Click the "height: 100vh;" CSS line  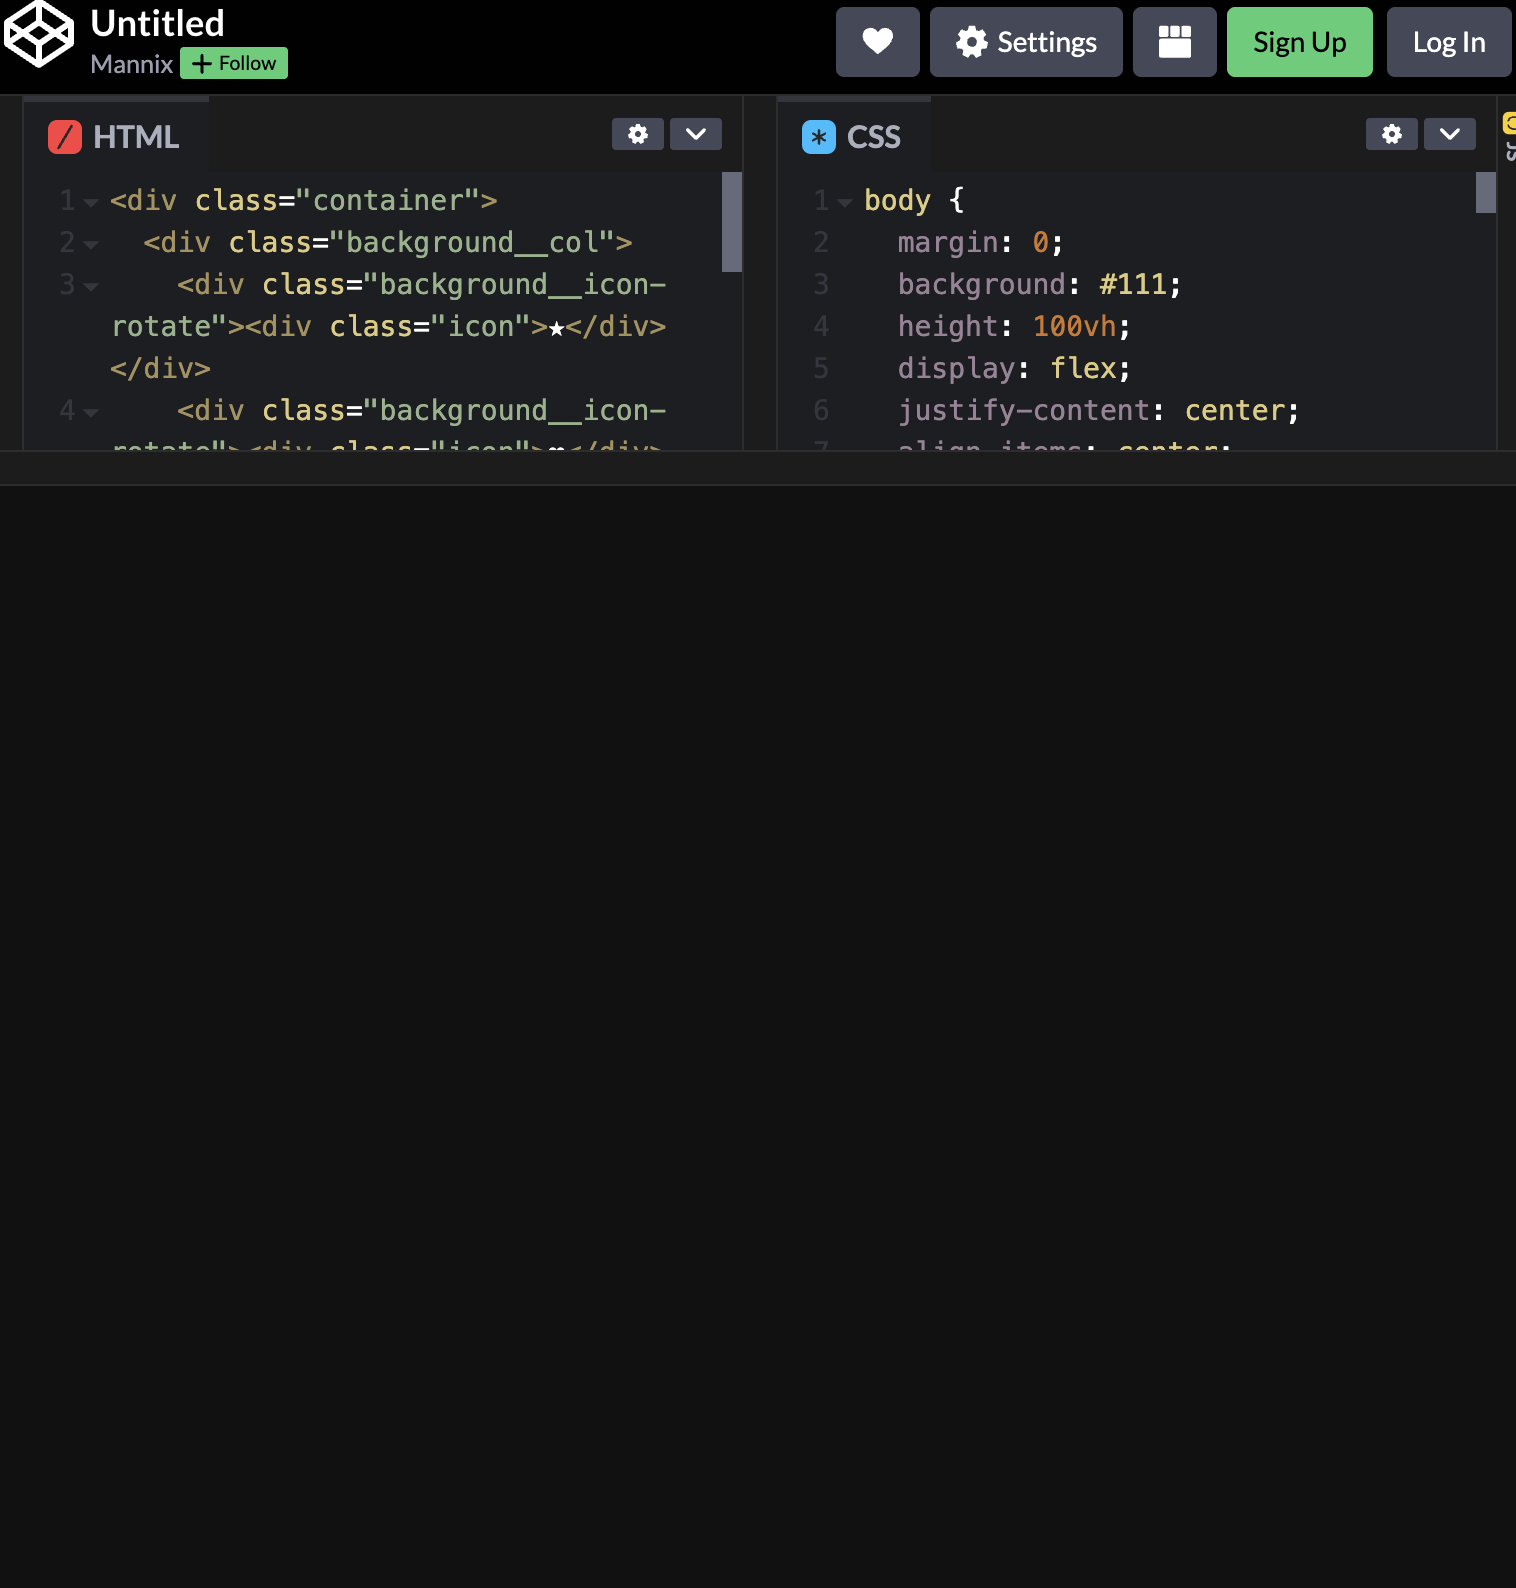1014,326
